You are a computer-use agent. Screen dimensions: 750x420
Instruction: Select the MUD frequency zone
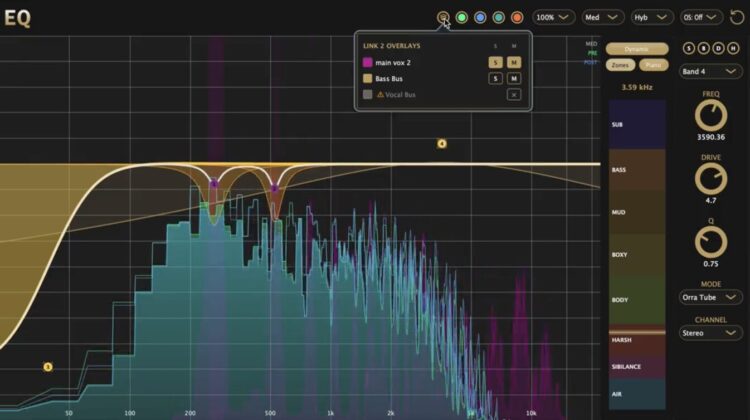coord(637,212)
